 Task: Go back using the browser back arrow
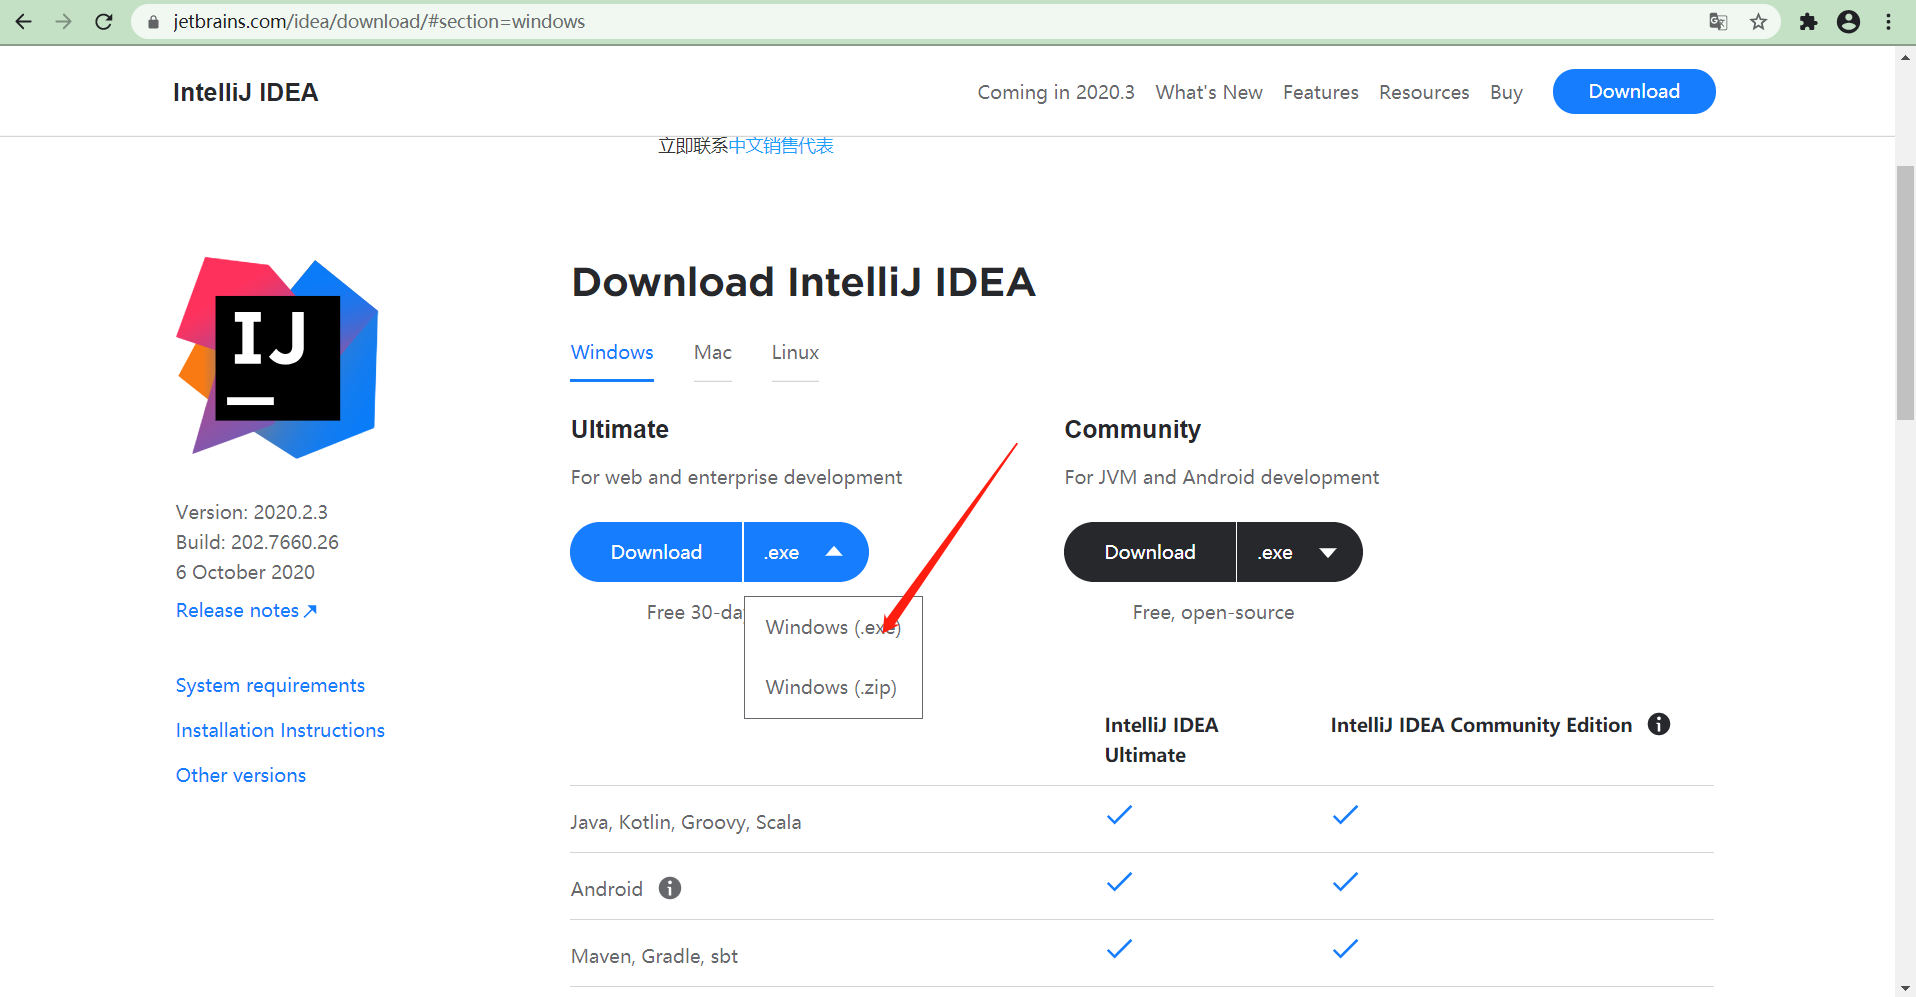pos(24,21)
